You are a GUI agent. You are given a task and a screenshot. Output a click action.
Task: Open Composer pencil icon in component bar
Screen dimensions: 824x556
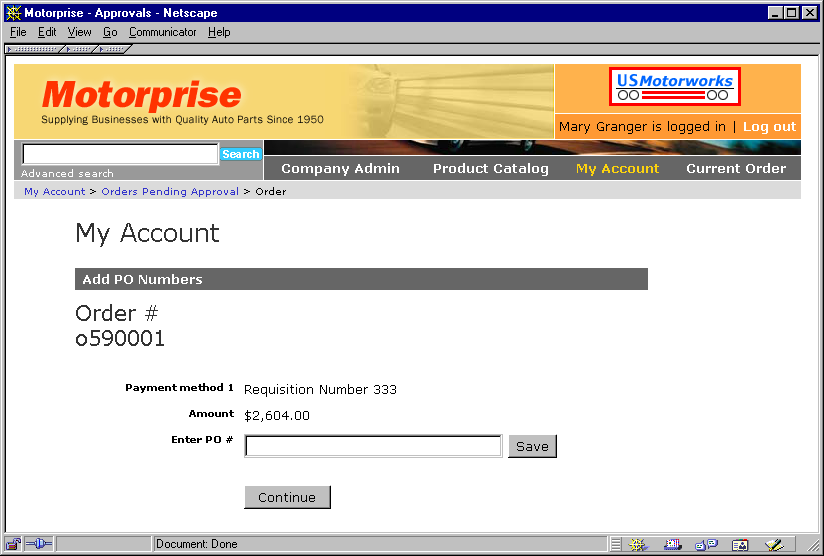click(774, 544)
